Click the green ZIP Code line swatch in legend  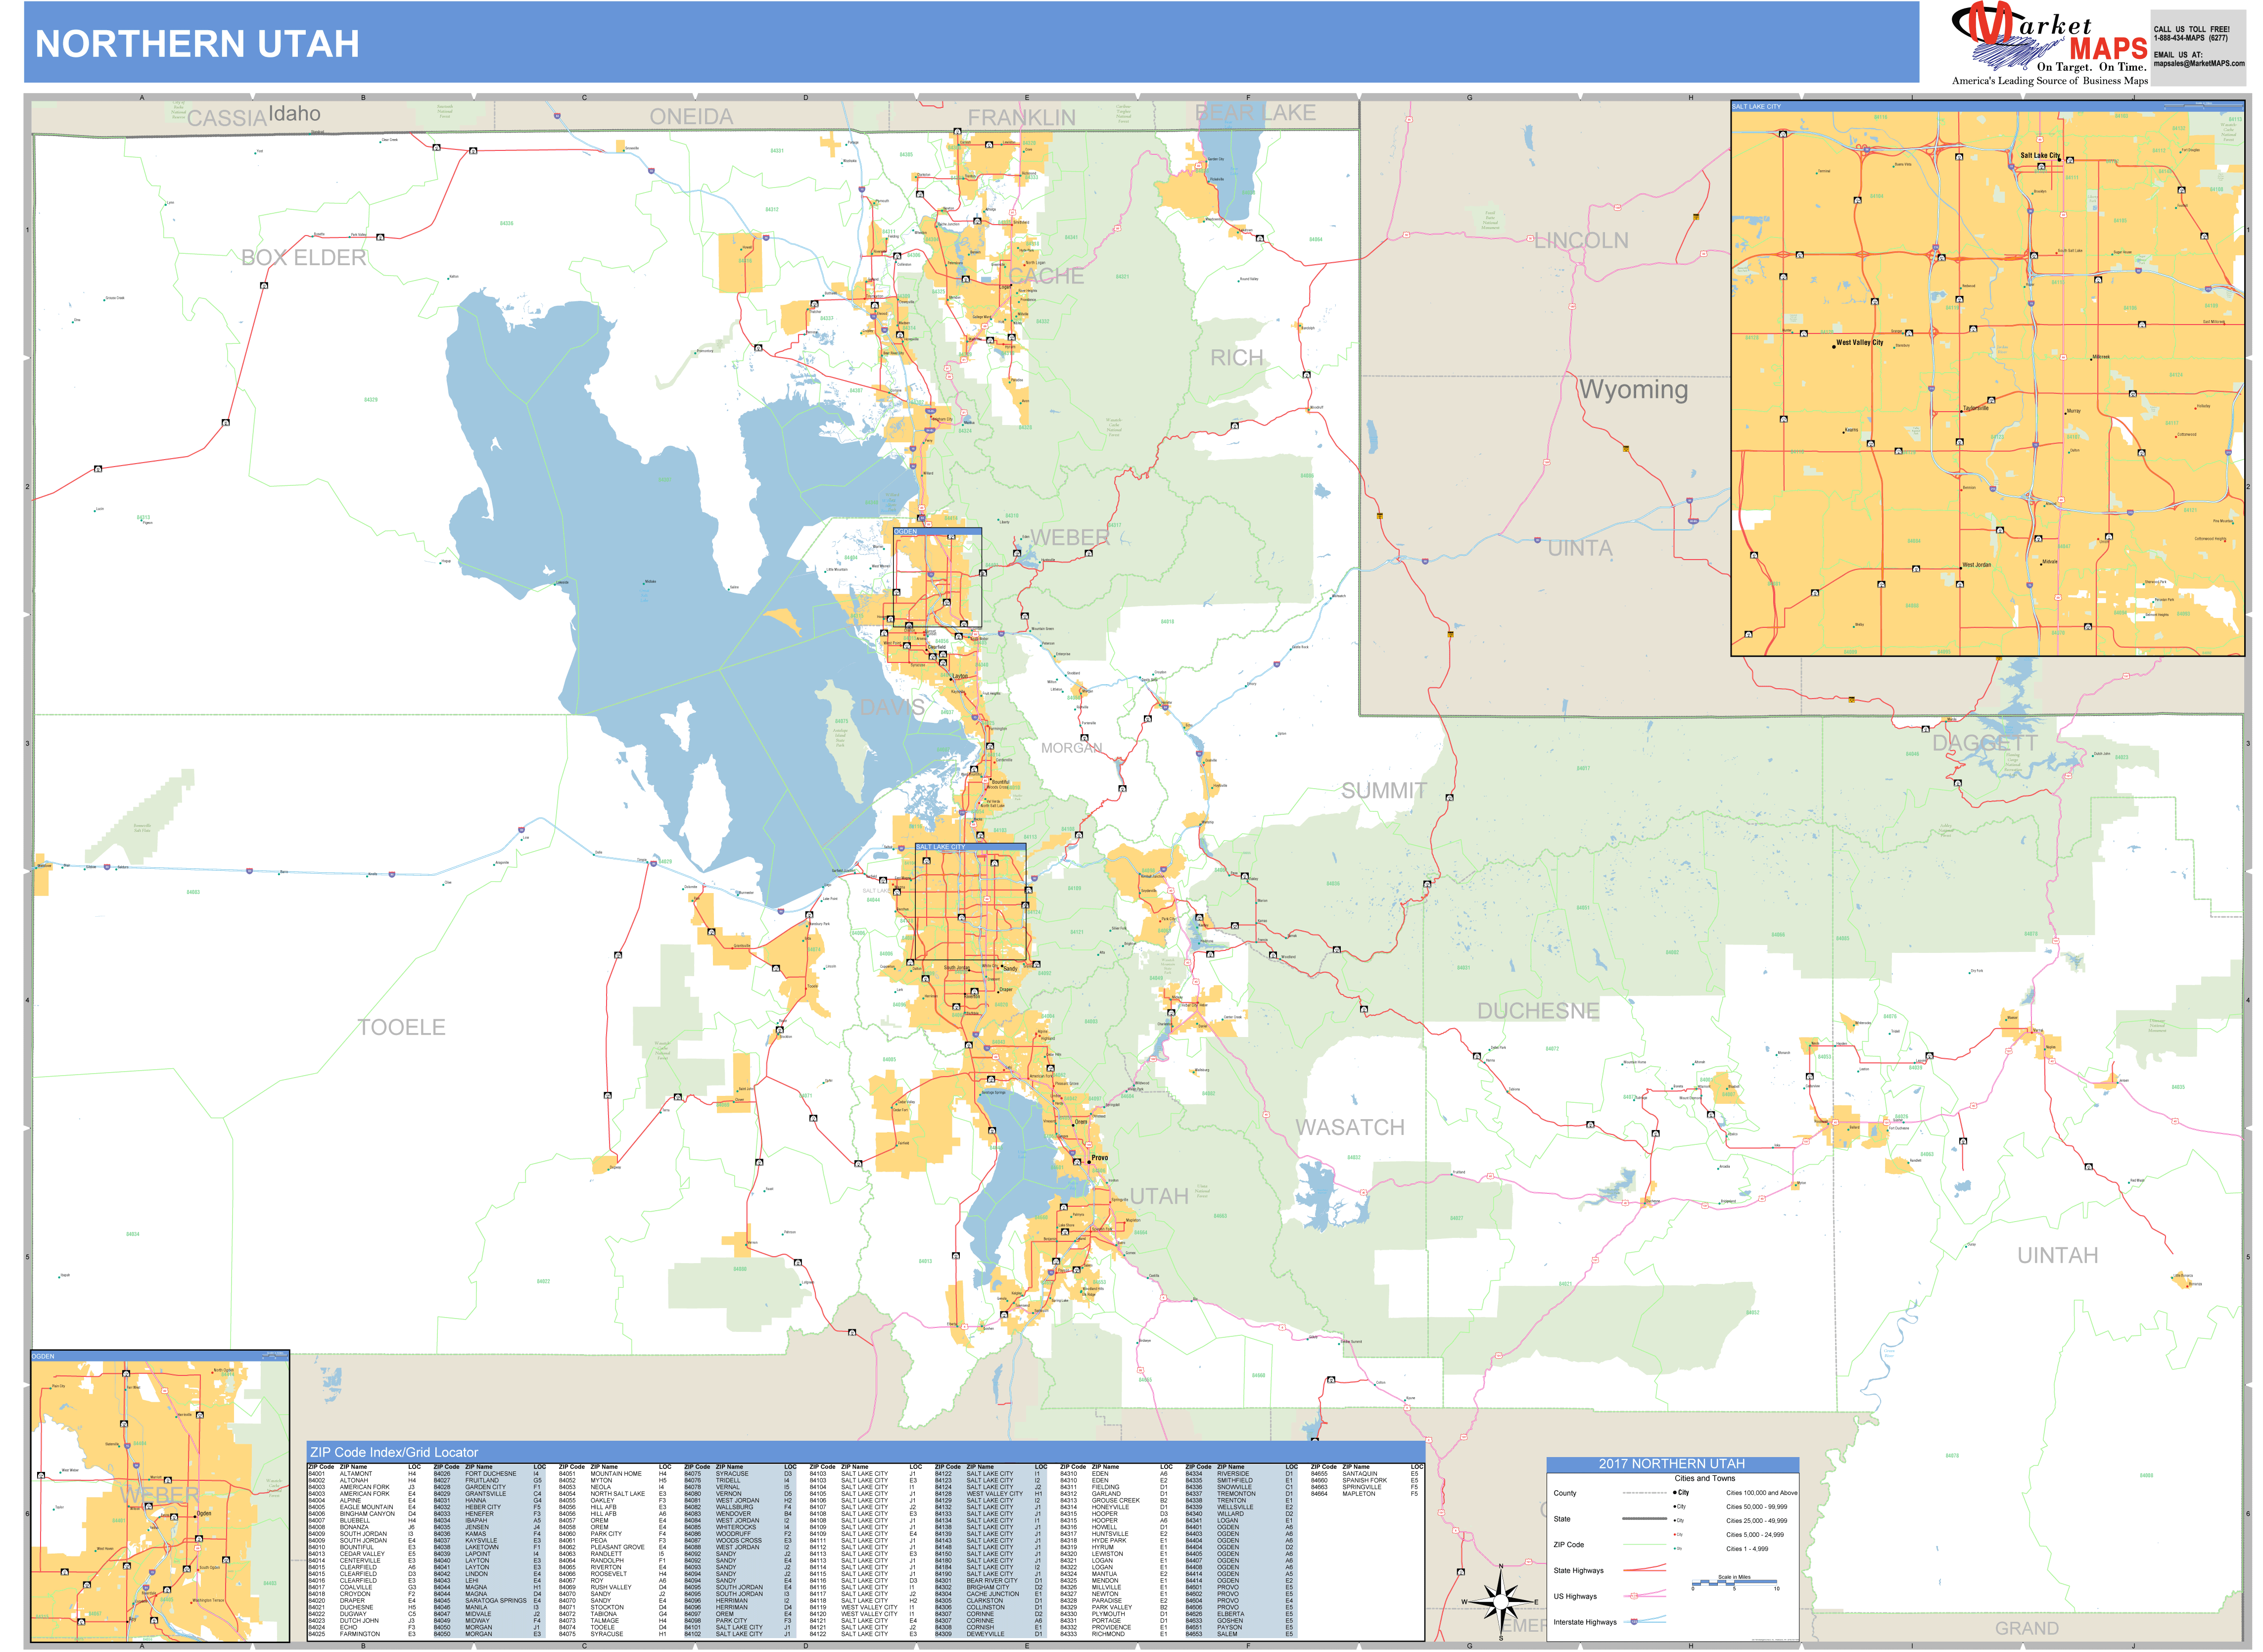[x=1645, y=1545]
